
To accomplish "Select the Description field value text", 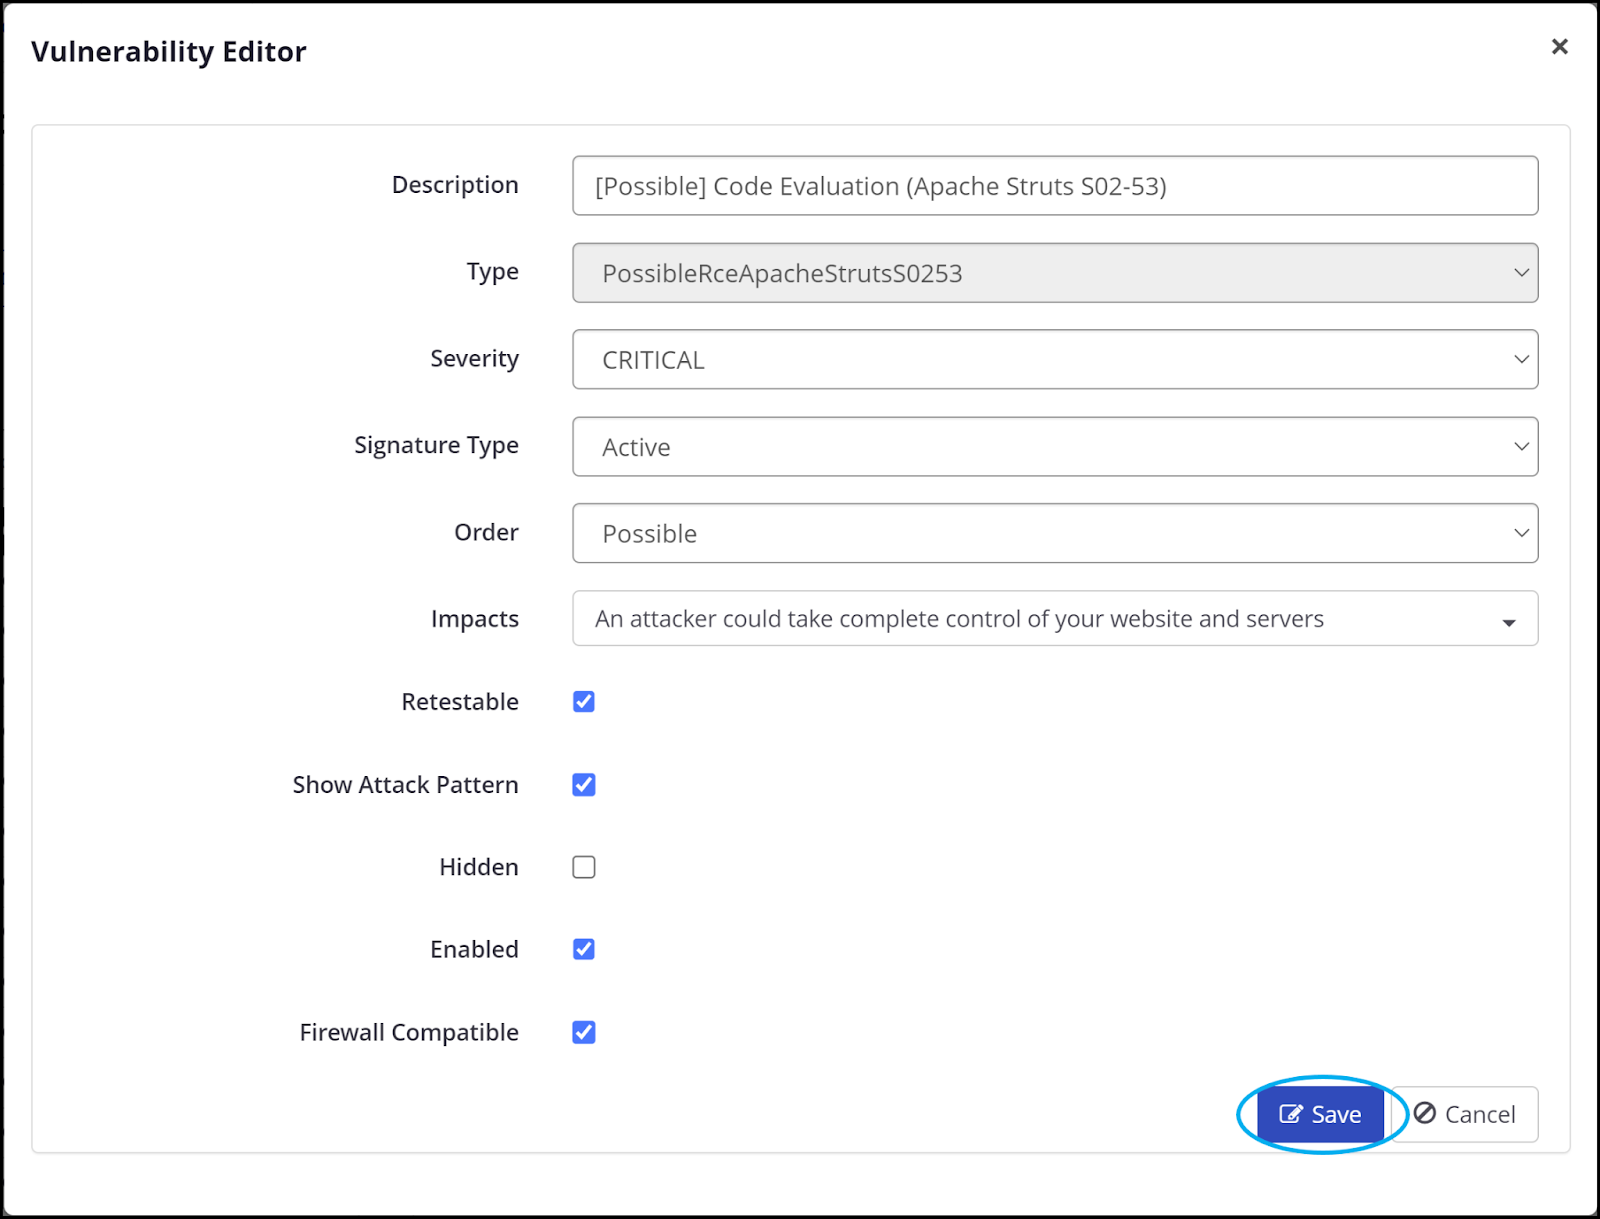I will click(881, 185).
